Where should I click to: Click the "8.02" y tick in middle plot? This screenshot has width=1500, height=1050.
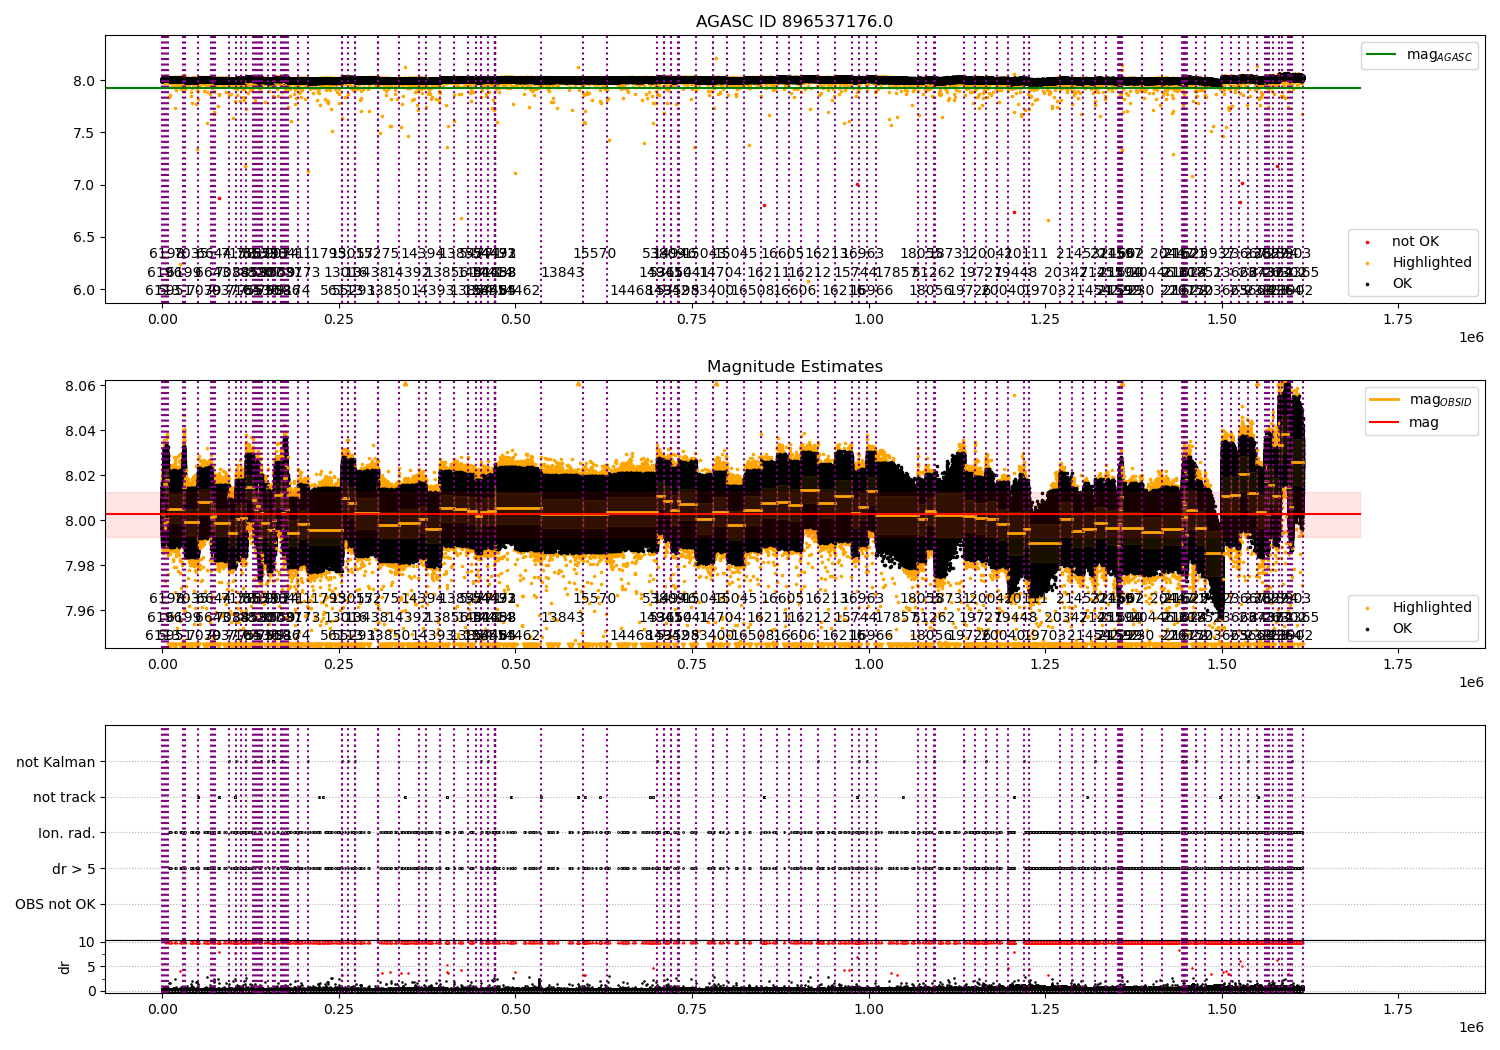(x=81, y=476)
